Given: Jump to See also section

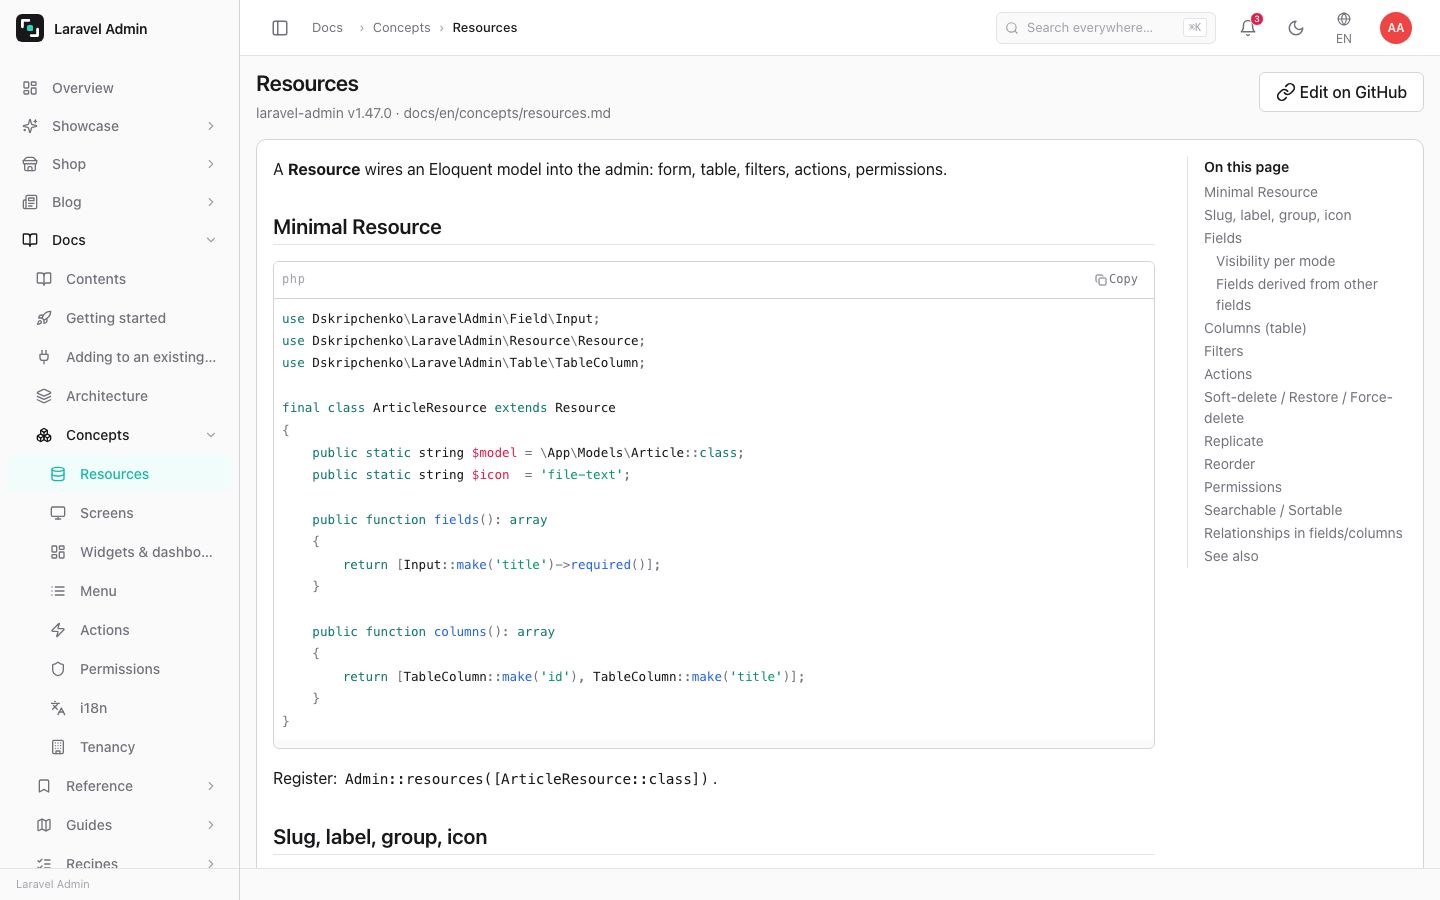Looking at the screenshot, I should point(1231,556).
